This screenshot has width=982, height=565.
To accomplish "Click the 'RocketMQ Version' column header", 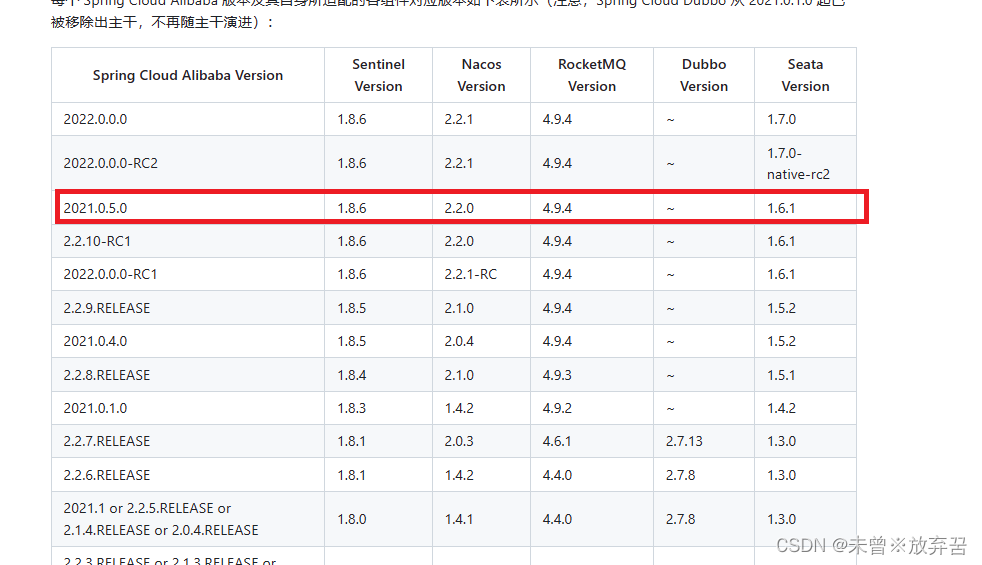I will click(592, 75).
